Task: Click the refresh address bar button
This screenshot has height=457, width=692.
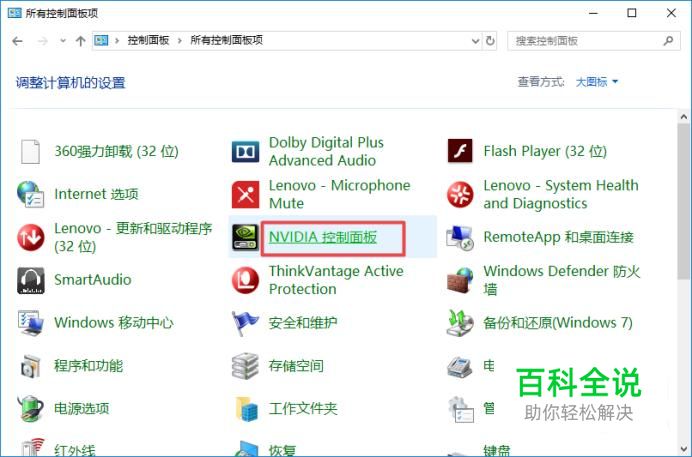Action: coord(490,41)
